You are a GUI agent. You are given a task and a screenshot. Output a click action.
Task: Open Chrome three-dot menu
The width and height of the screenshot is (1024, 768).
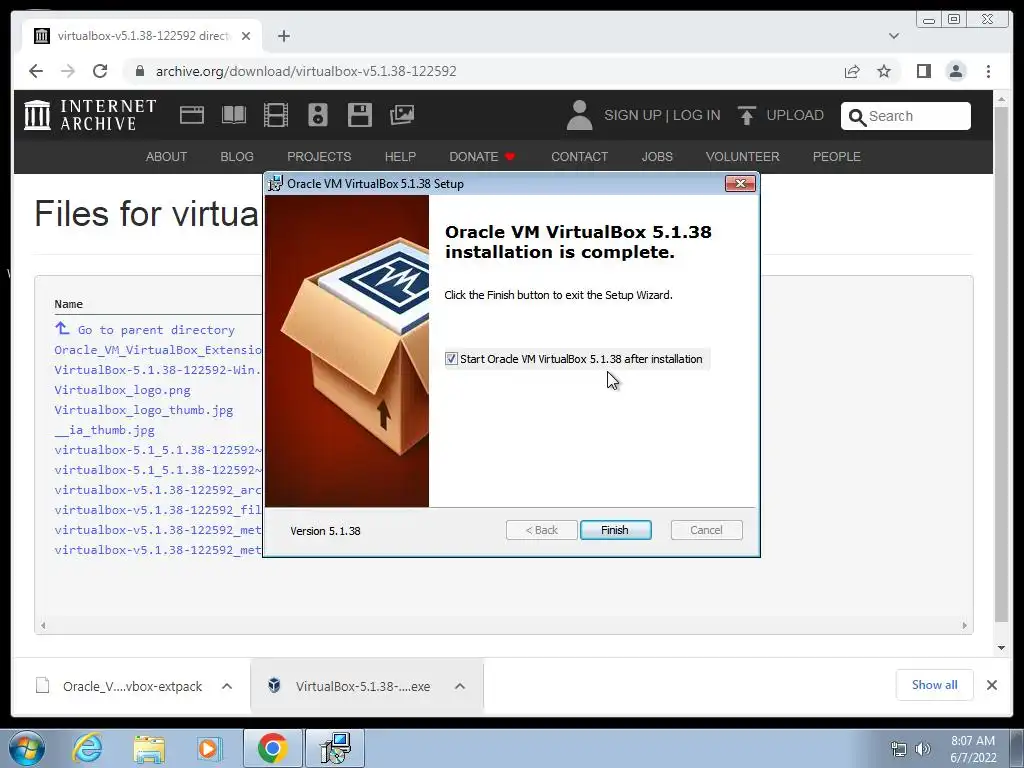click(x=988, y=71)
